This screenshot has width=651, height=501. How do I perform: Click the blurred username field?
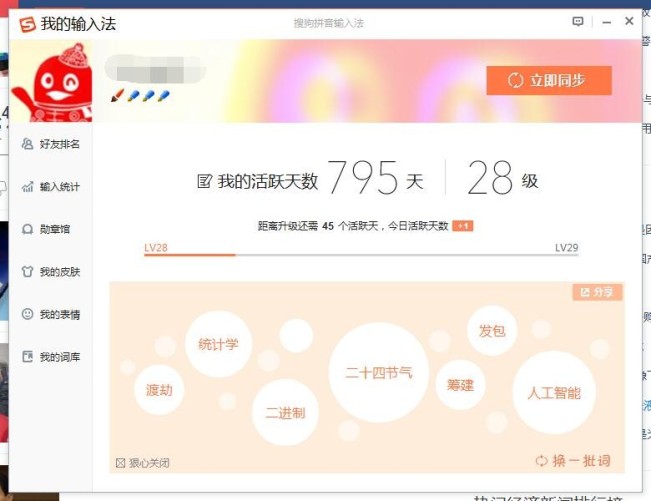(155, 70)
